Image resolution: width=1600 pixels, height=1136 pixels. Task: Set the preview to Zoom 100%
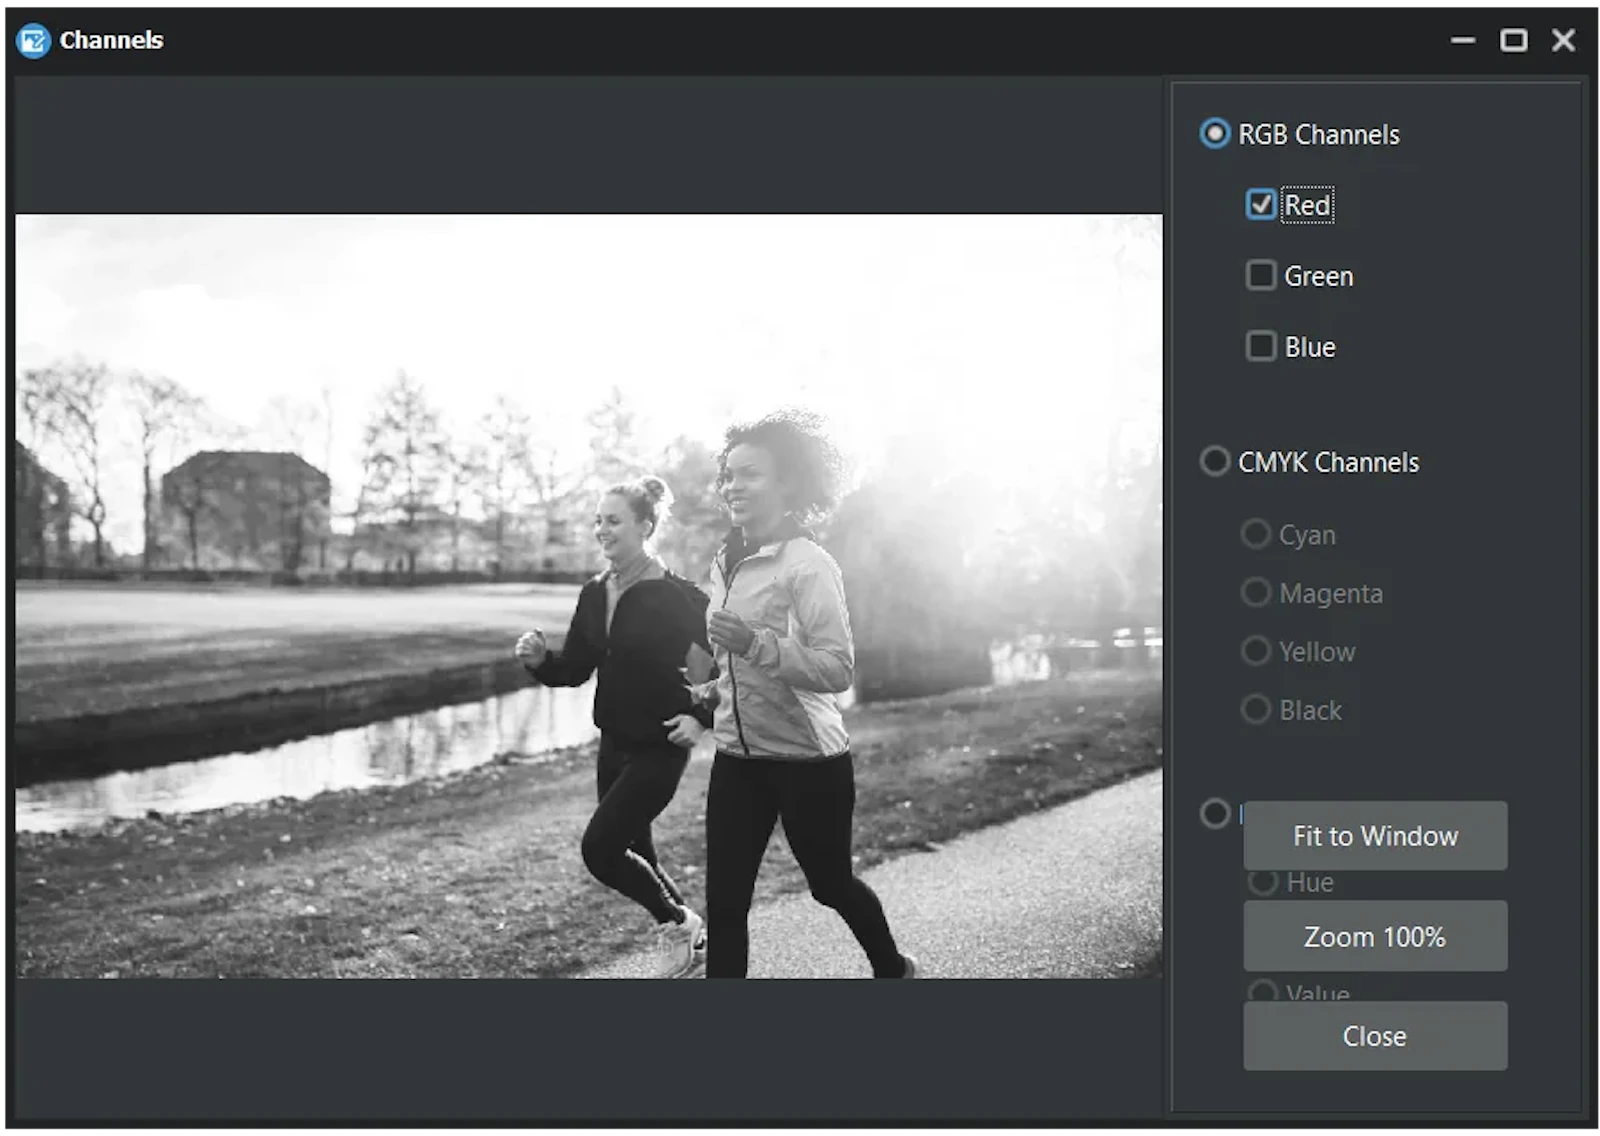pos(1375,936)
